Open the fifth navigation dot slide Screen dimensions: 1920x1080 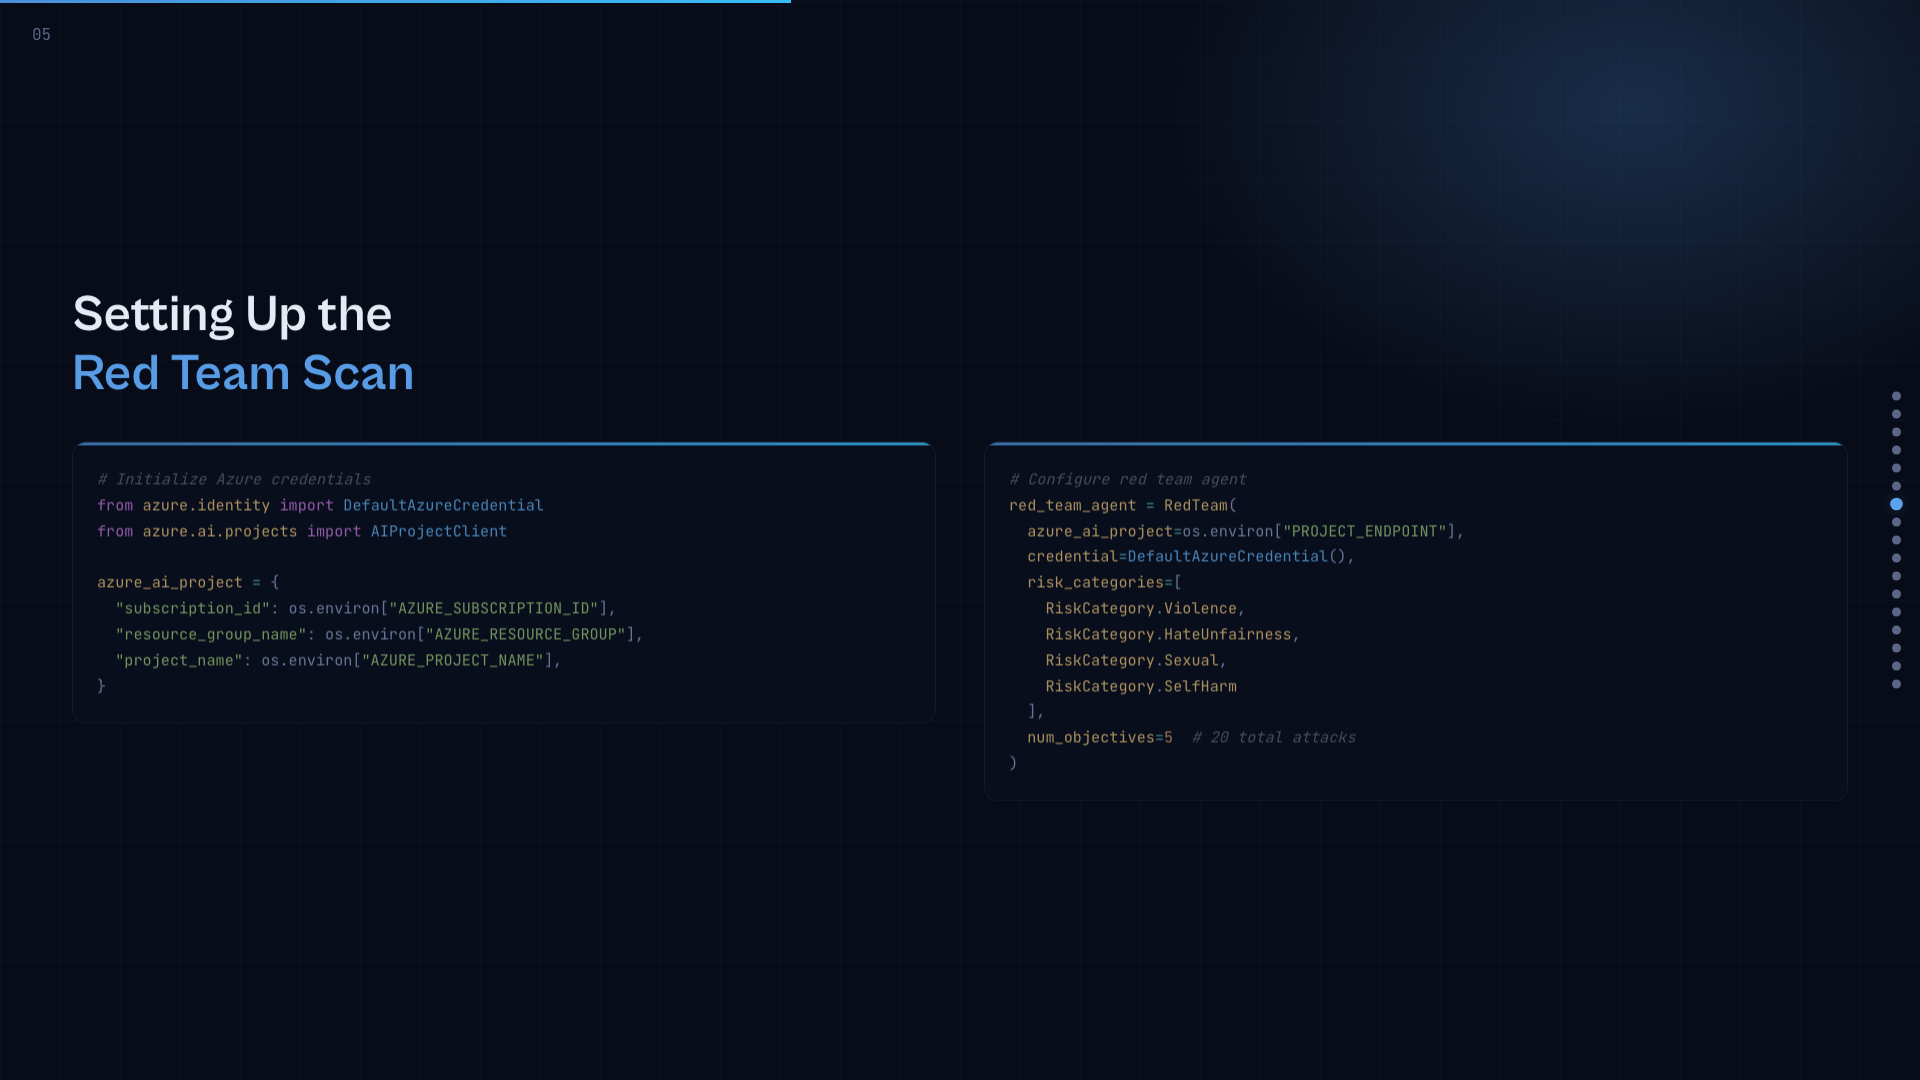[x=1896, y=468]
